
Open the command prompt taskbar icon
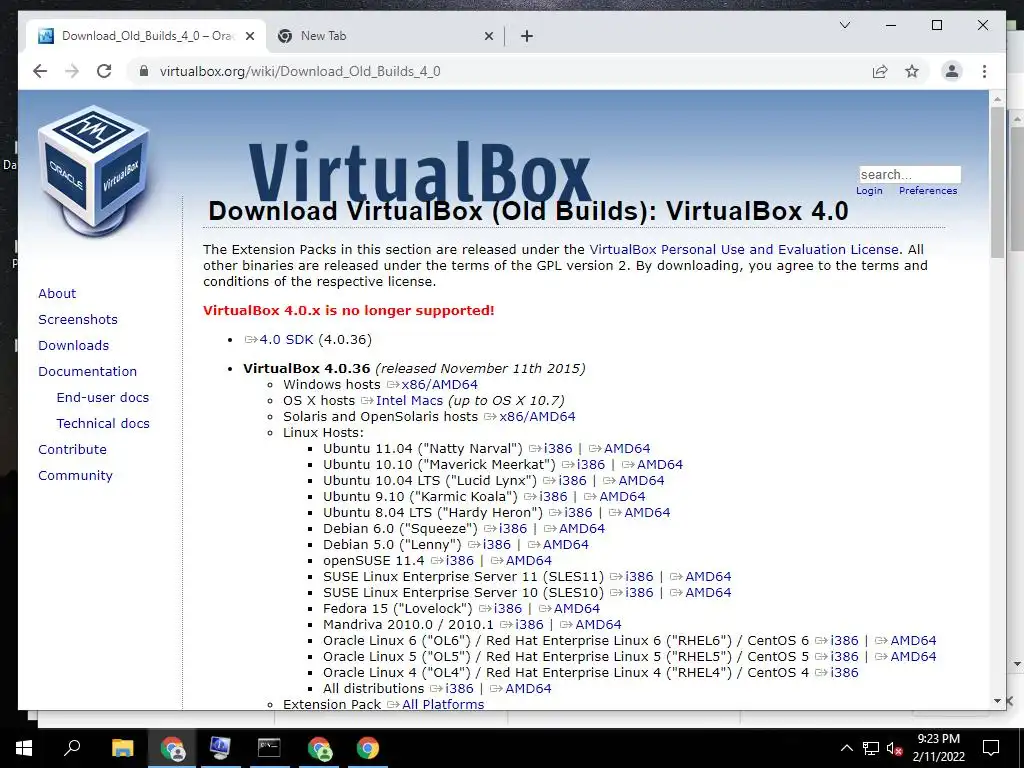click(x=269, y=747)
